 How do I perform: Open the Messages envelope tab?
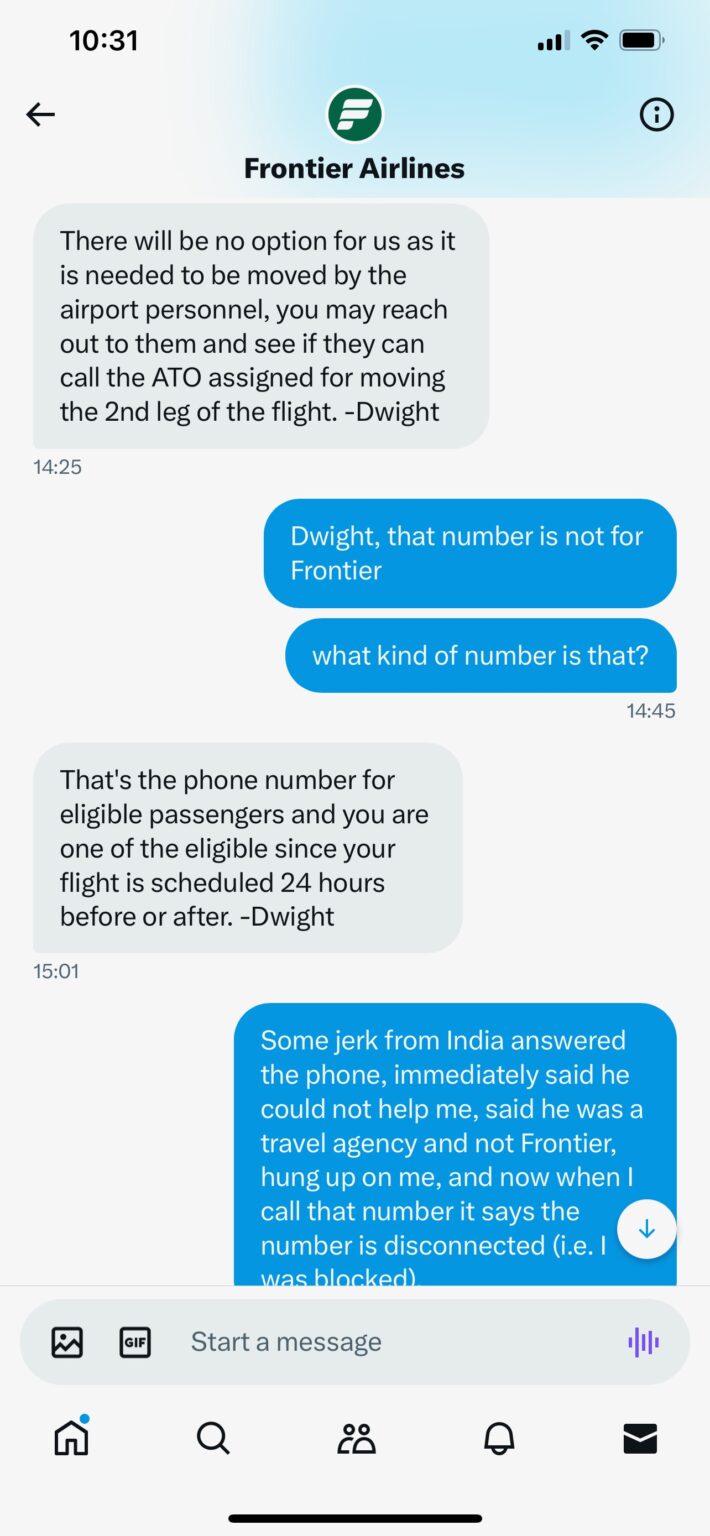coord(640,1438)
